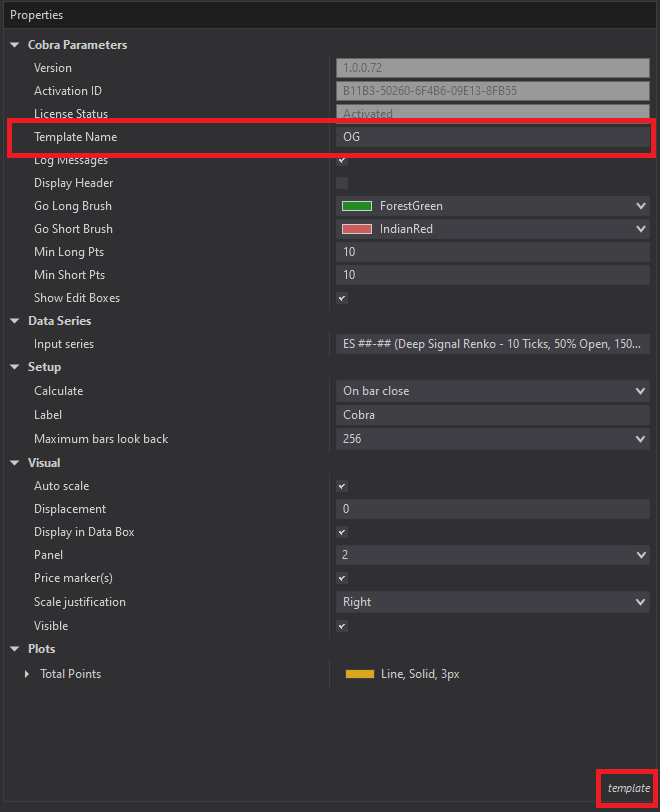The height and width of the screenshot is (812, 660).
Task: Toggle the Auto scale checkbox
Action: coord(342,486)
